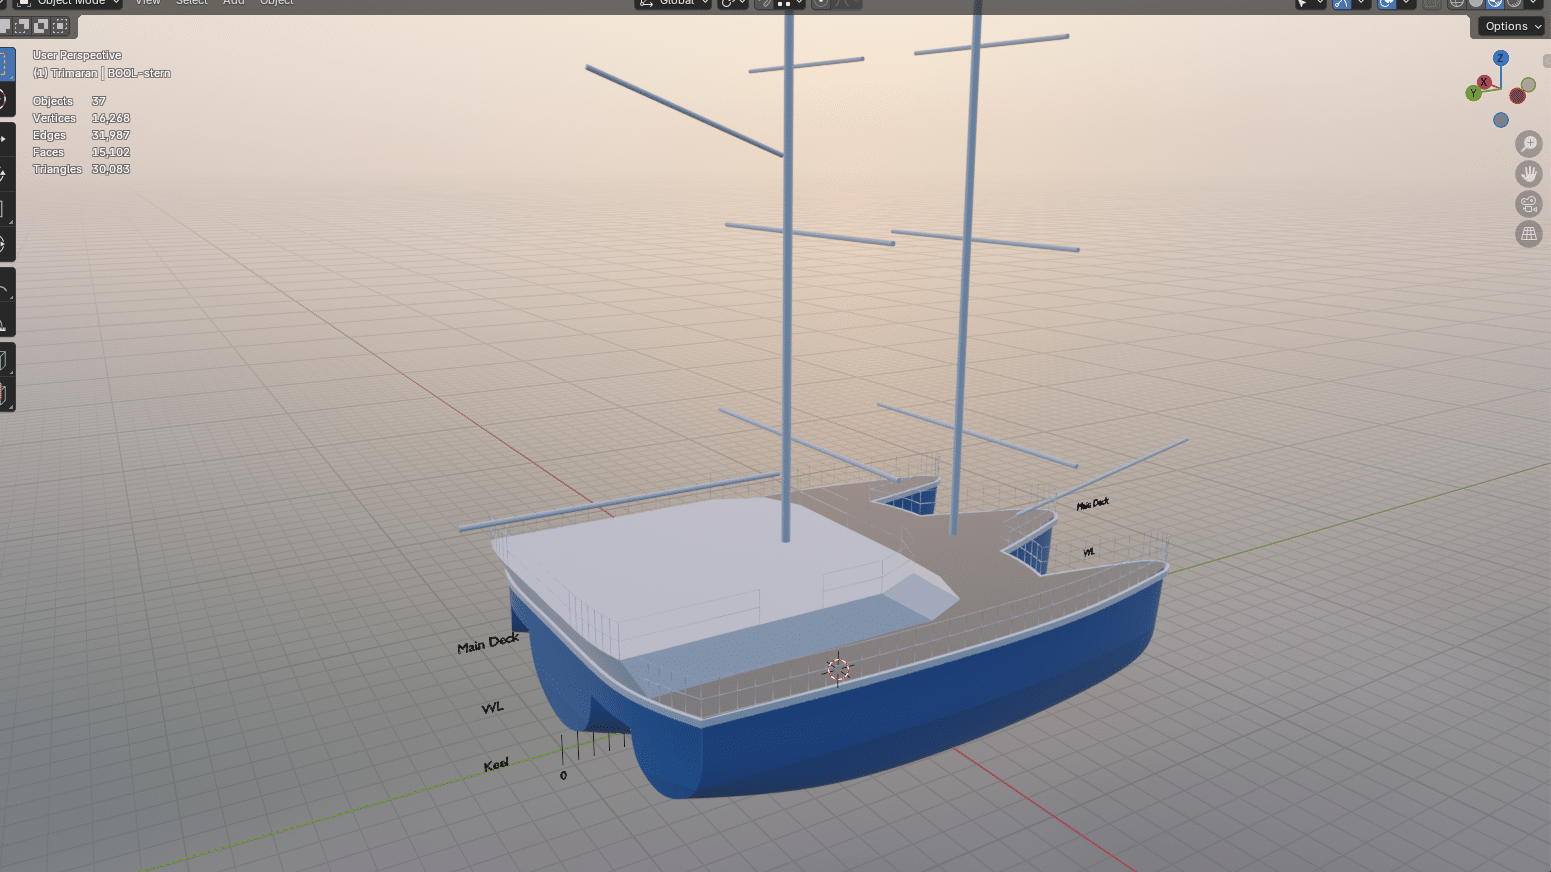Screen dimensions: 1551x872
Task: Click the blue Z axis gizmo ball
Action: coord(1500,58)
